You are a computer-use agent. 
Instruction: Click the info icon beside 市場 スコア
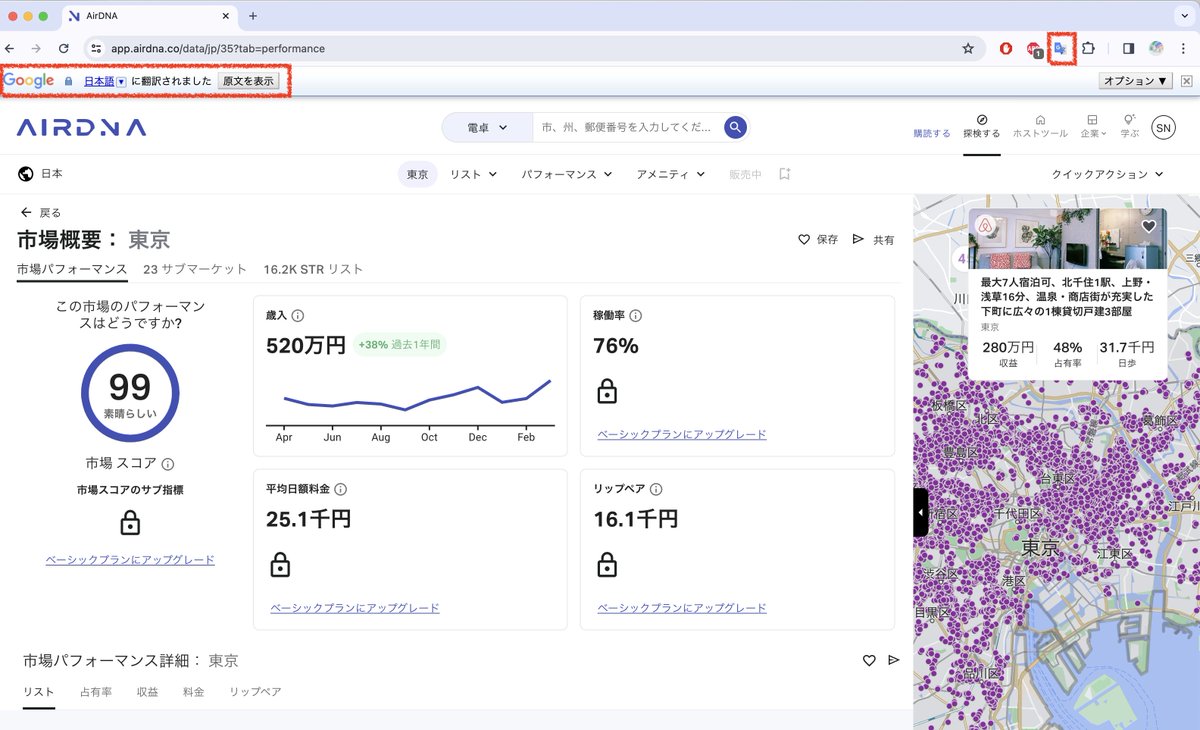(x=168, y=464)
